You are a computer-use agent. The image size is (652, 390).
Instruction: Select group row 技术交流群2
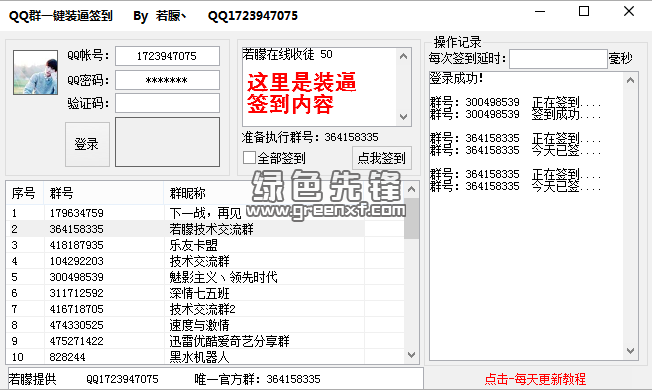point(205,309)
